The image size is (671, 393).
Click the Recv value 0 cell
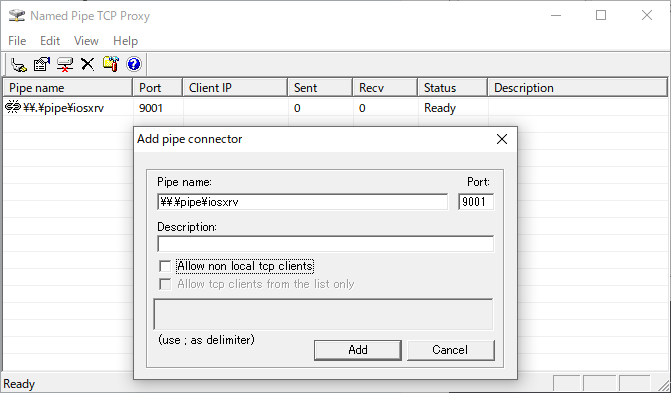[x=362, y=108]
